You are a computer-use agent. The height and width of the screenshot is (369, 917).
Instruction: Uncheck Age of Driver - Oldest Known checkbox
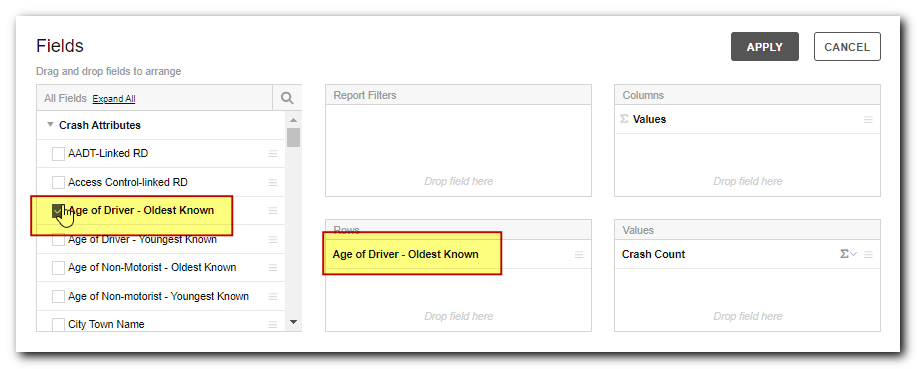tap(58, 211)
